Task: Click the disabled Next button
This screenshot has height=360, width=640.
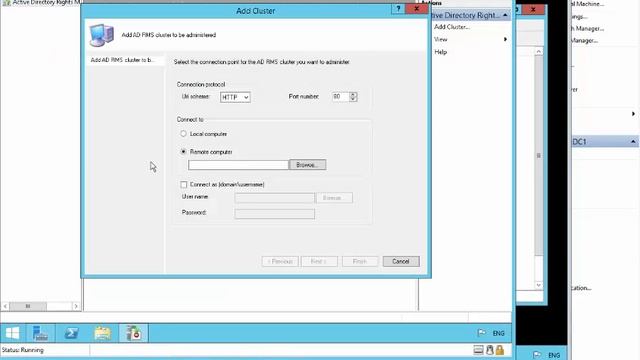Action: [x=319, y=261]
